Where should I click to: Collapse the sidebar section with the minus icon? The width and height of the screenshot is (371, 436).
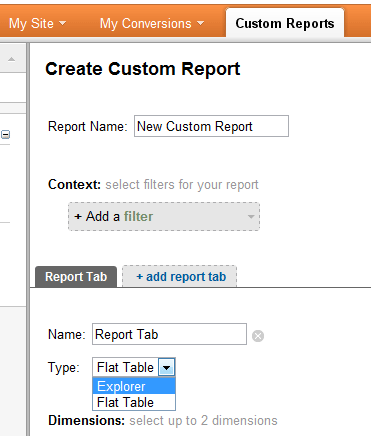coord(6,135)
